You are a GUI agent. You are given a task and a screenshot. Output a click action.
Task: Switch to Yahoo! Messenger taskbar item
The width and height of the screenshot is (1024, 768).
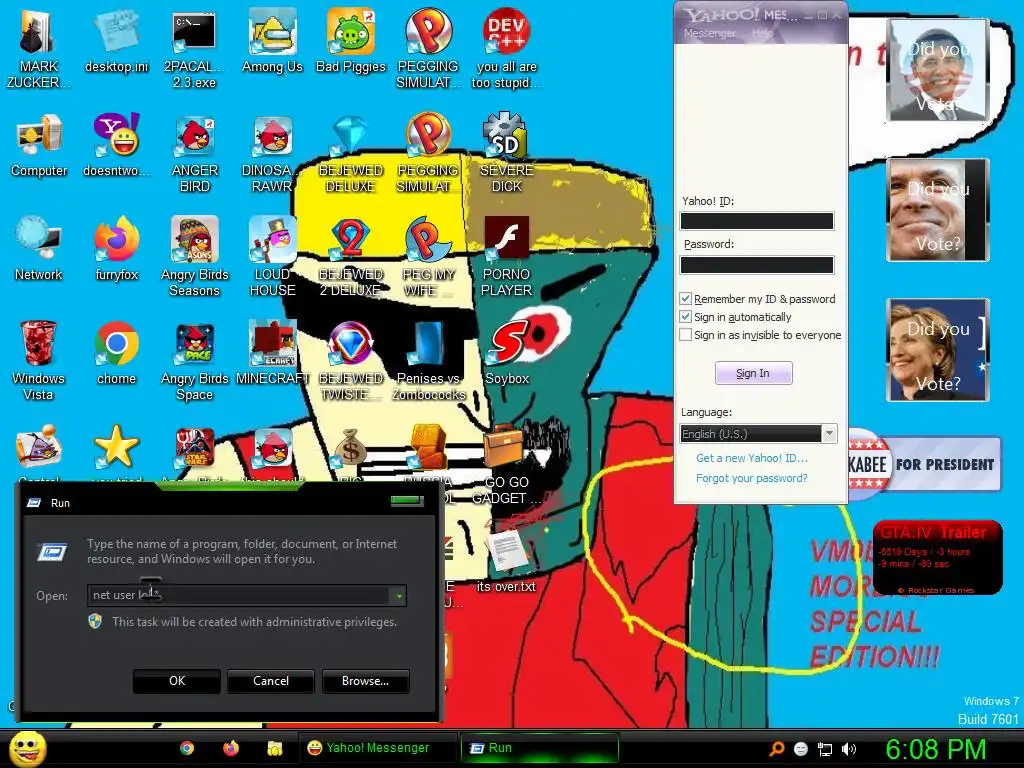click(377, 748)
